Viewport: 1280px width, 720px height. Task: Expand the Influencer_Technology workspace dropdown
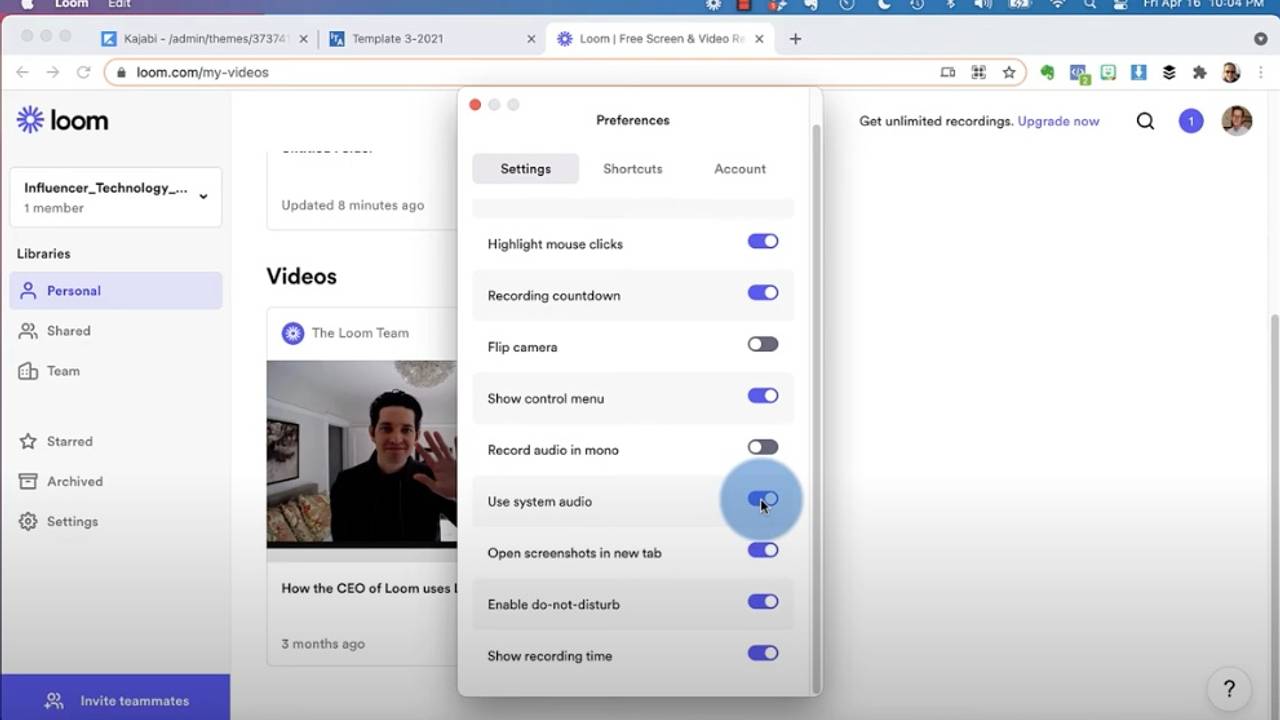pos(203,196)
